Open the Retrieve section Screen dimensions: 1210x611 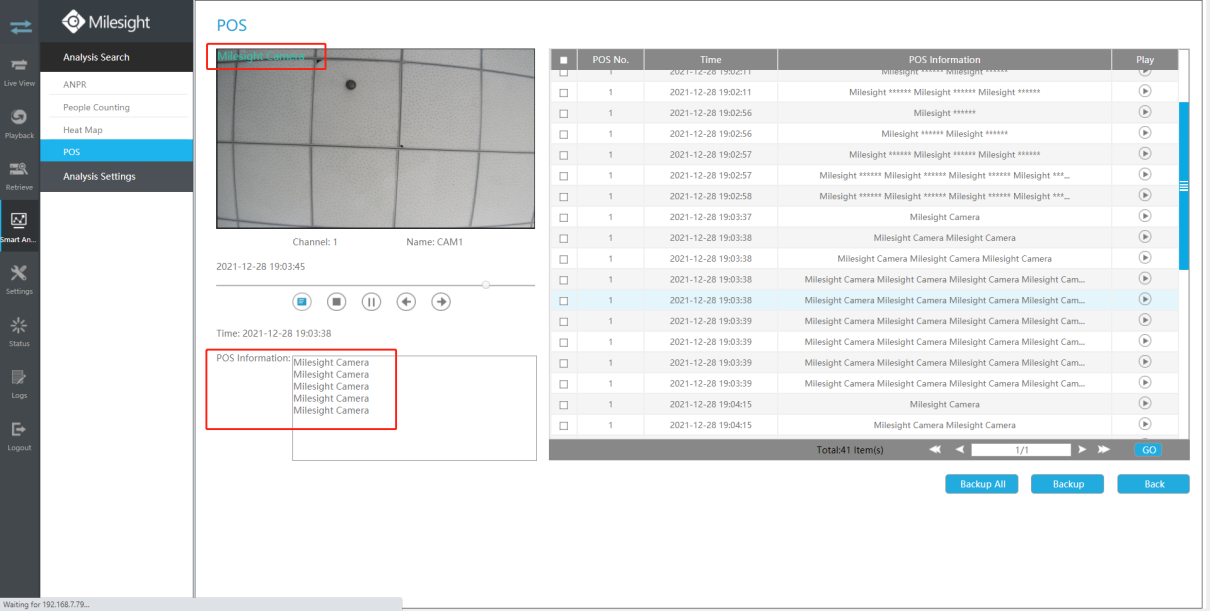(20, 176)
